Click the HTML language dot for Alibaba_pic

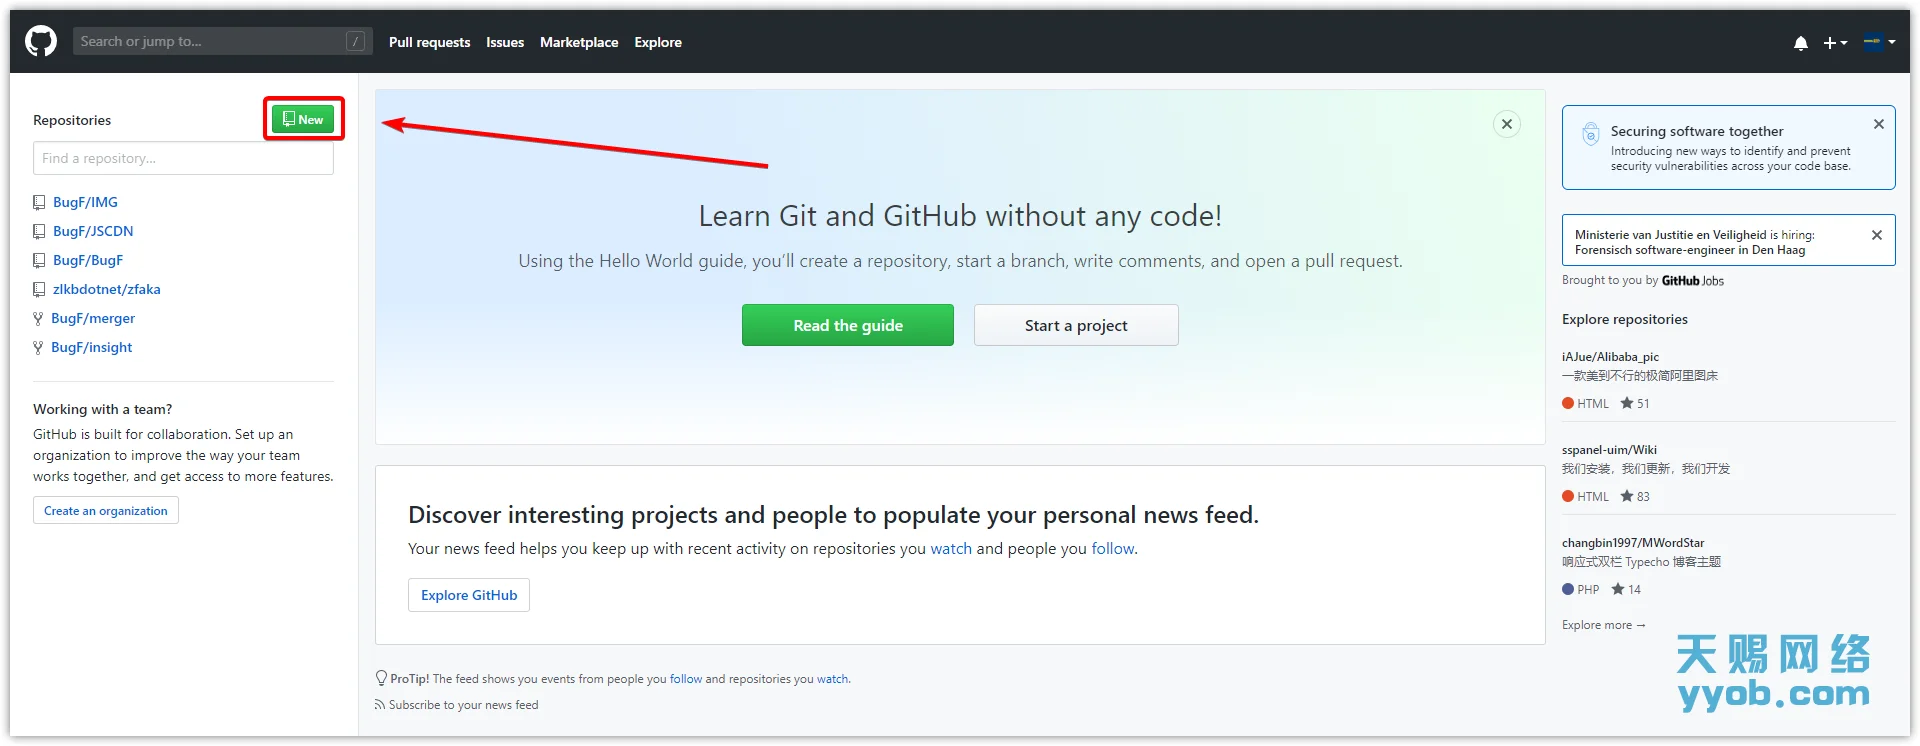[1568, 403]
